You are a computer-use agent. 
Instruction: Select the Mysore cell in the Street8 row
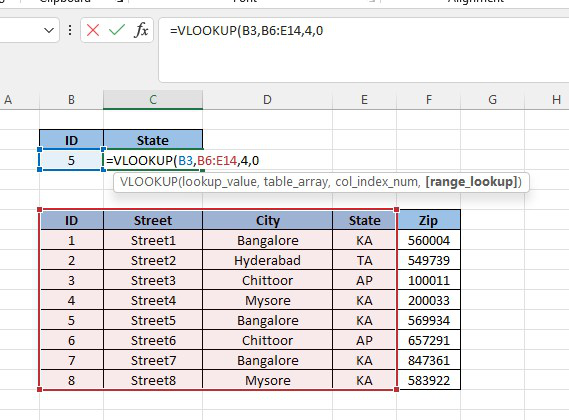point(267,380)
